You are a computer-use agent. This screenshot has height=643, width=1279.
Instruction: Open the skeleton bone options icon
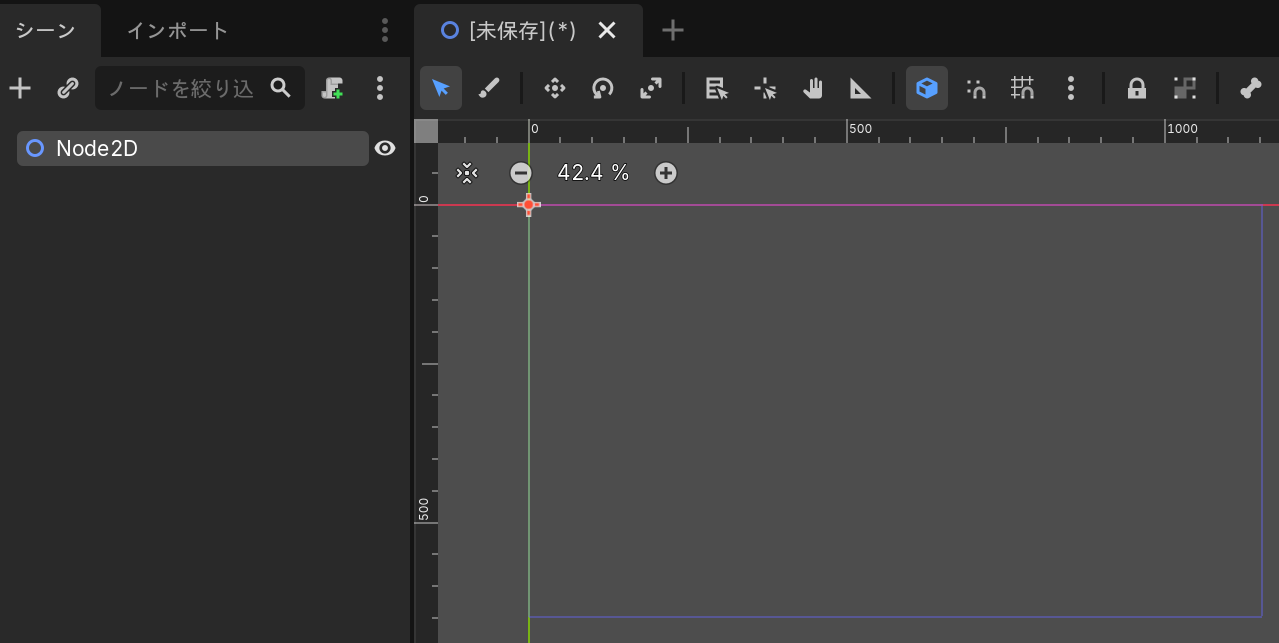pos(1250,88)
